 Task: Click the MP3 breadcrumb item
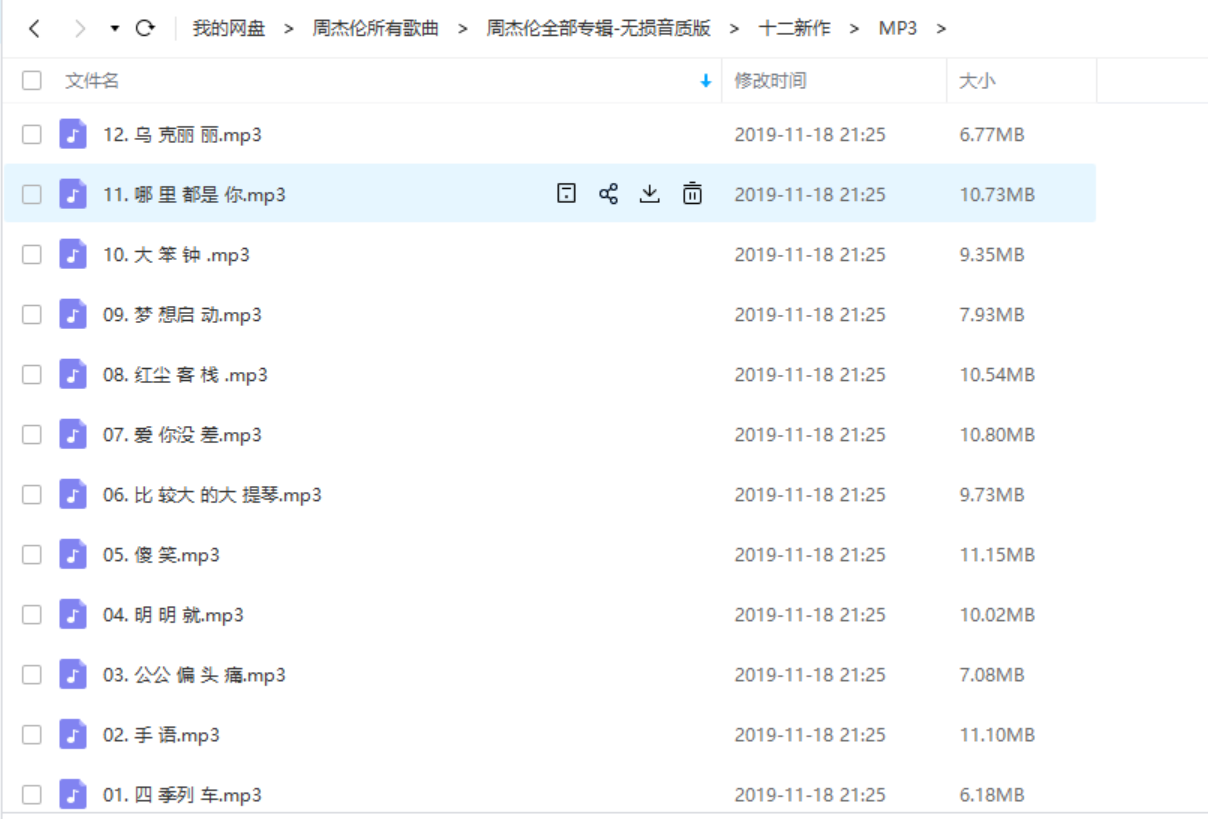898,28
